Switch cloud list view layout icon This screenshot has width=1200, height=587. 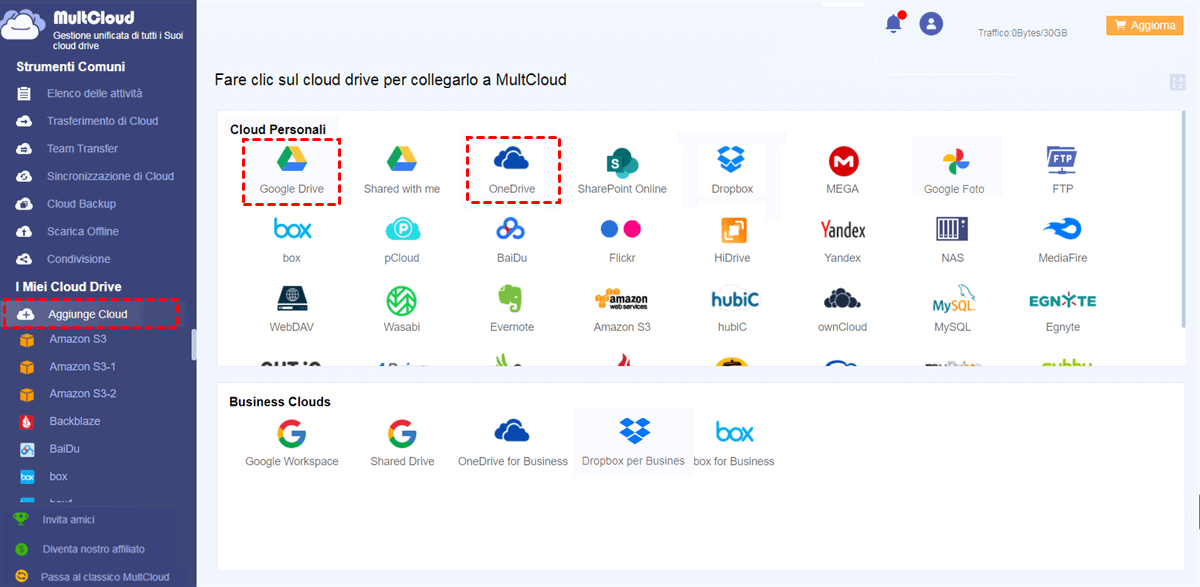pyautogui.click(x=1176, y=83)
